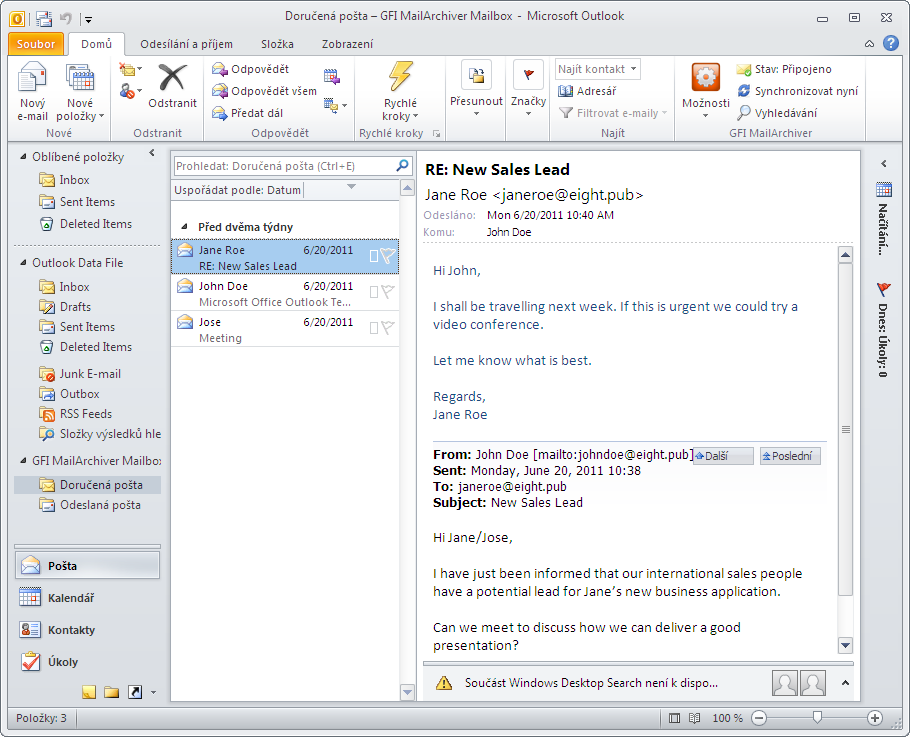
Task: Minimize the ribbon with the caret
Action: (869, 44)
